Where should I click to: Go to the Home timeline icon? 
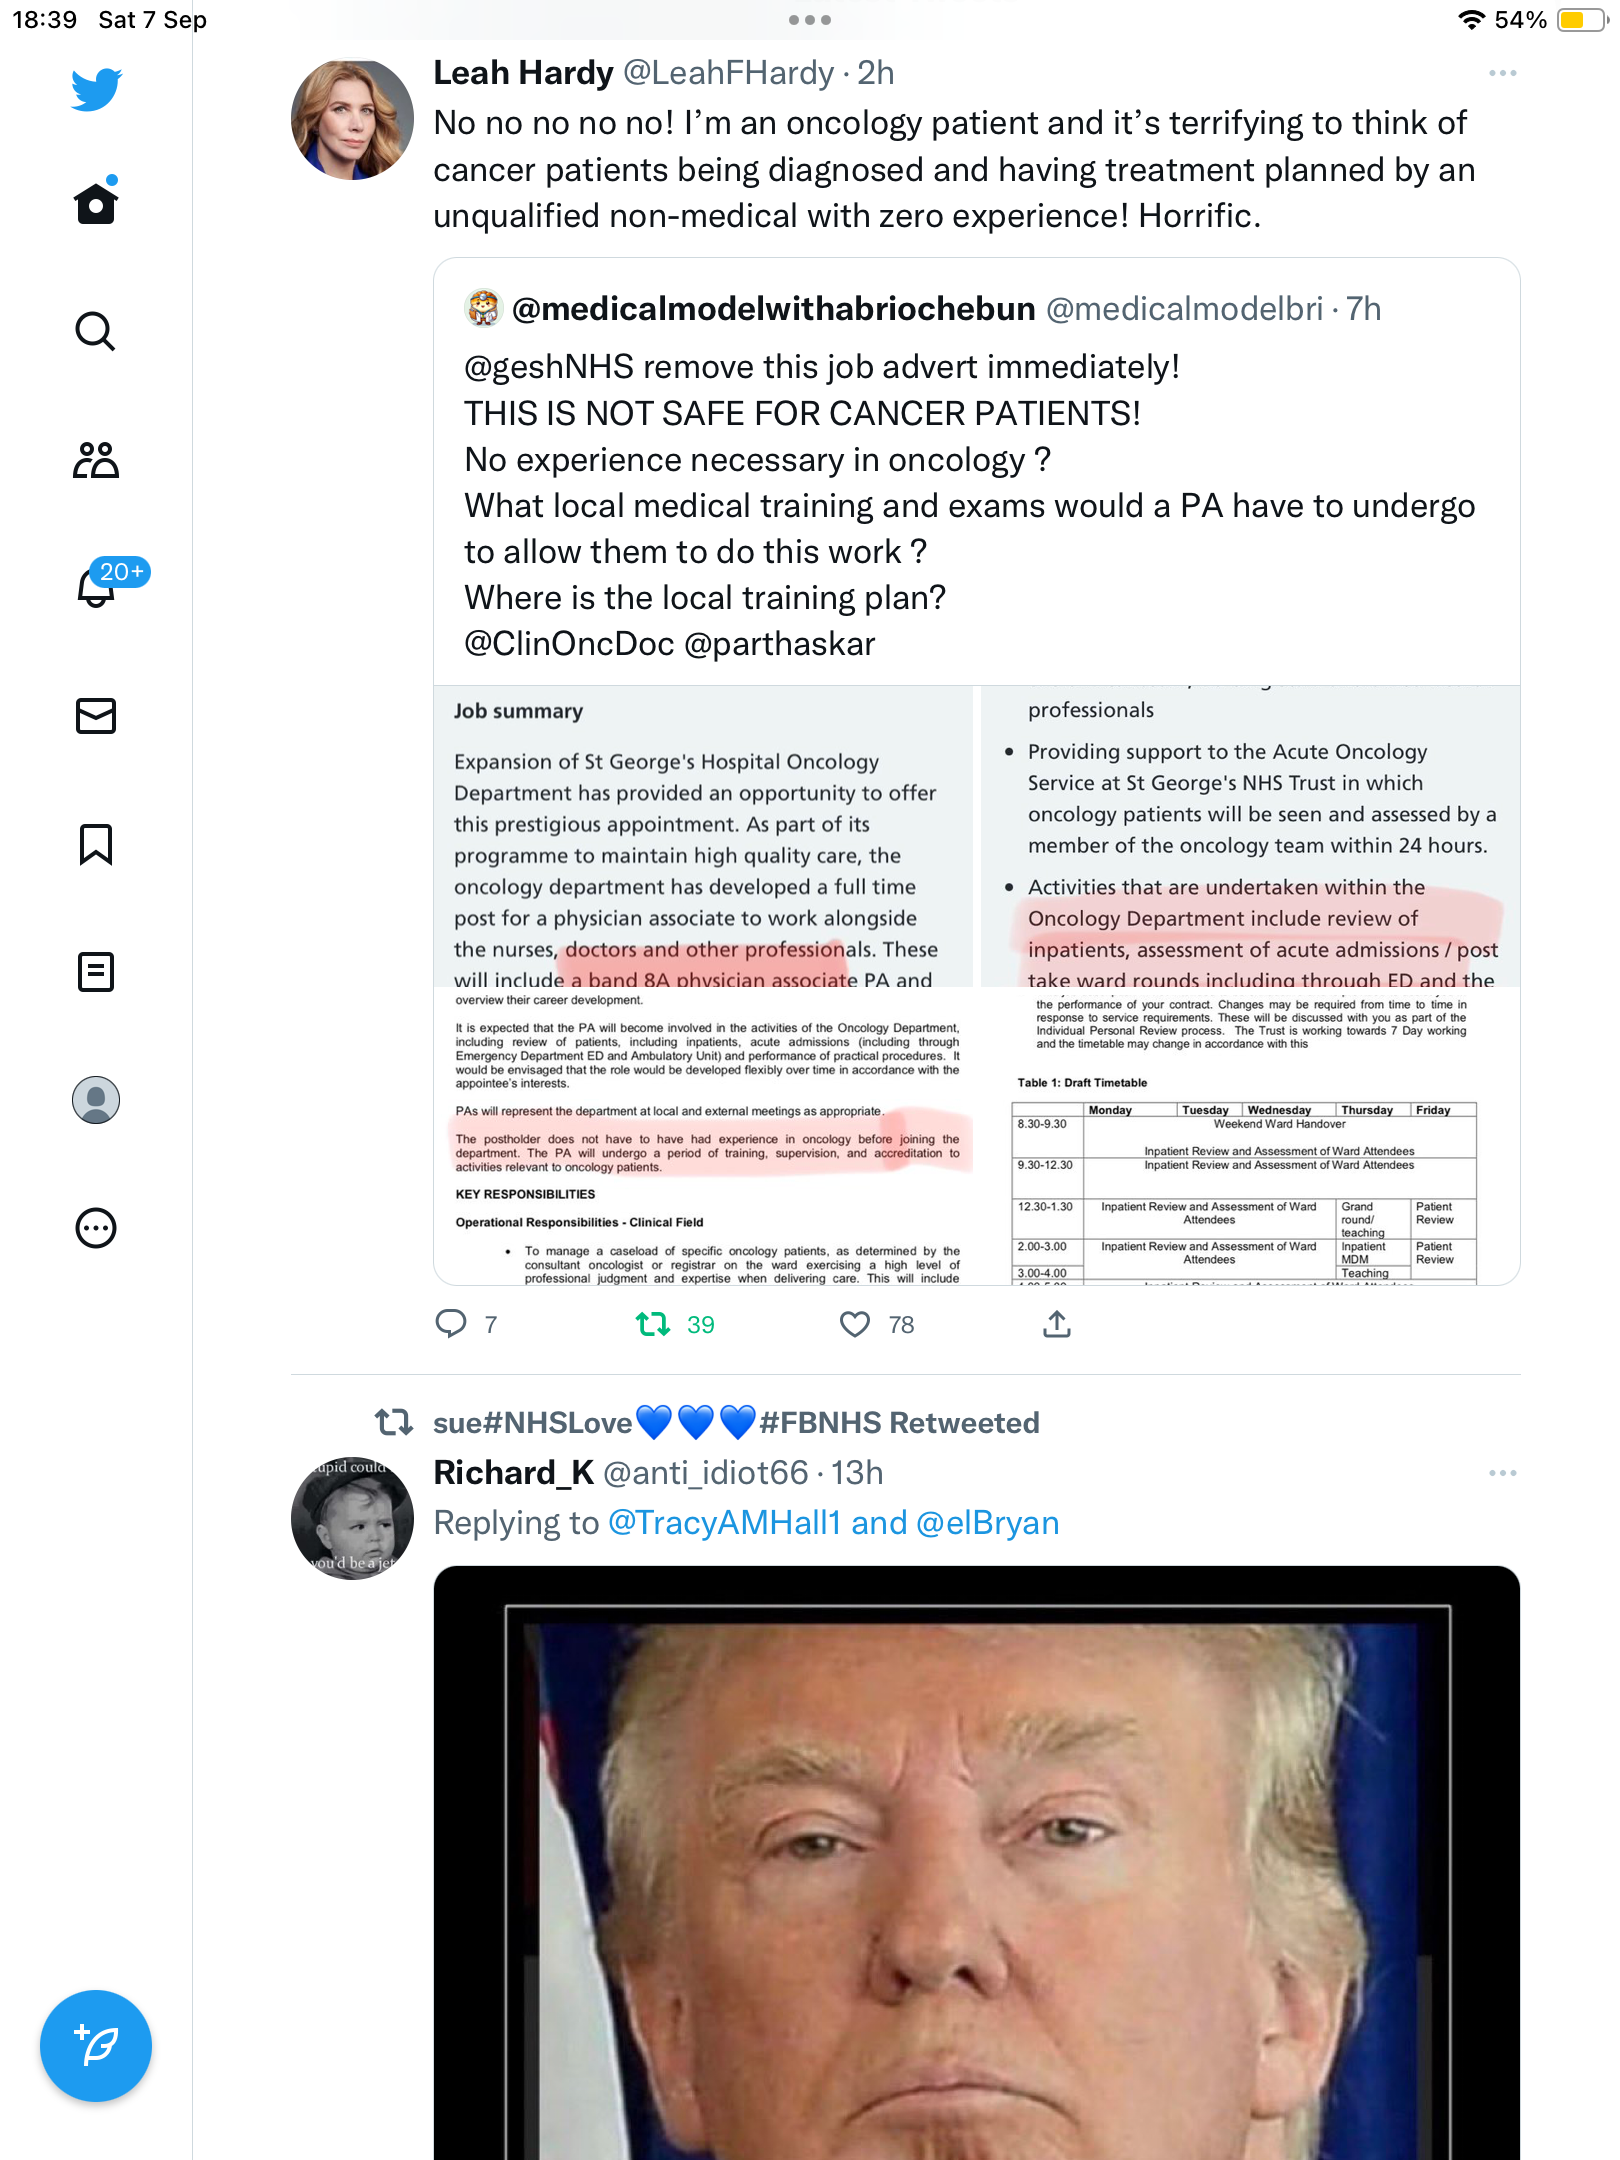pos(96,202)
